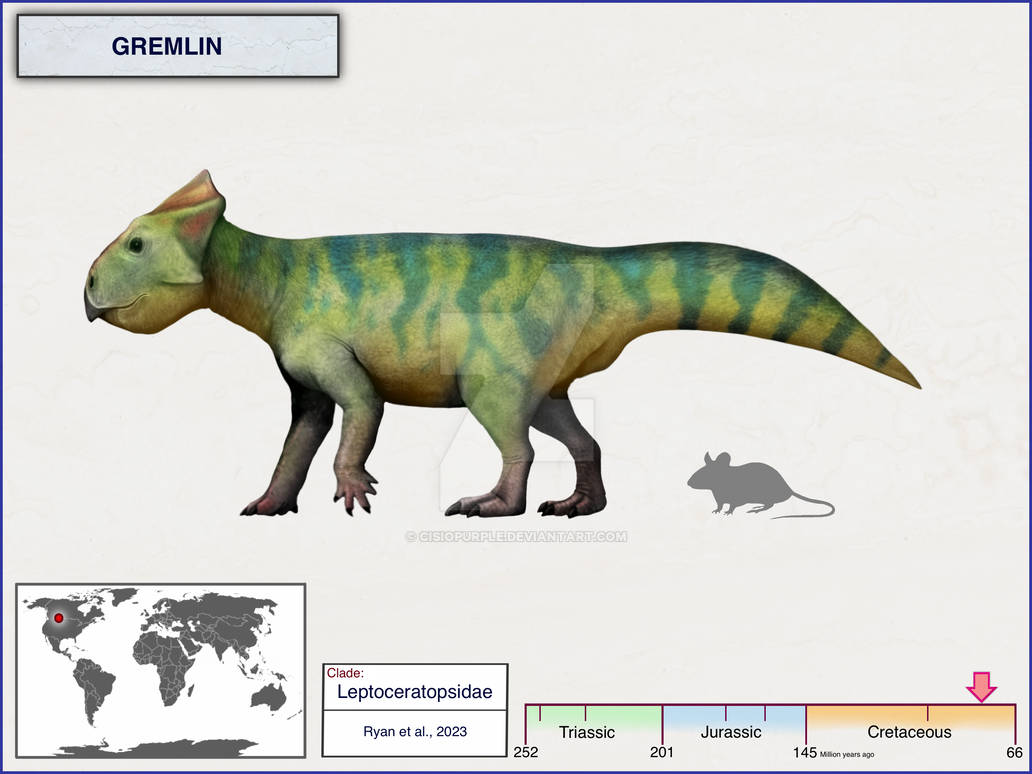This screenshot has width=1032, height=774.
Task: Click the gray mouse silhouette
Action: [760, 485]
